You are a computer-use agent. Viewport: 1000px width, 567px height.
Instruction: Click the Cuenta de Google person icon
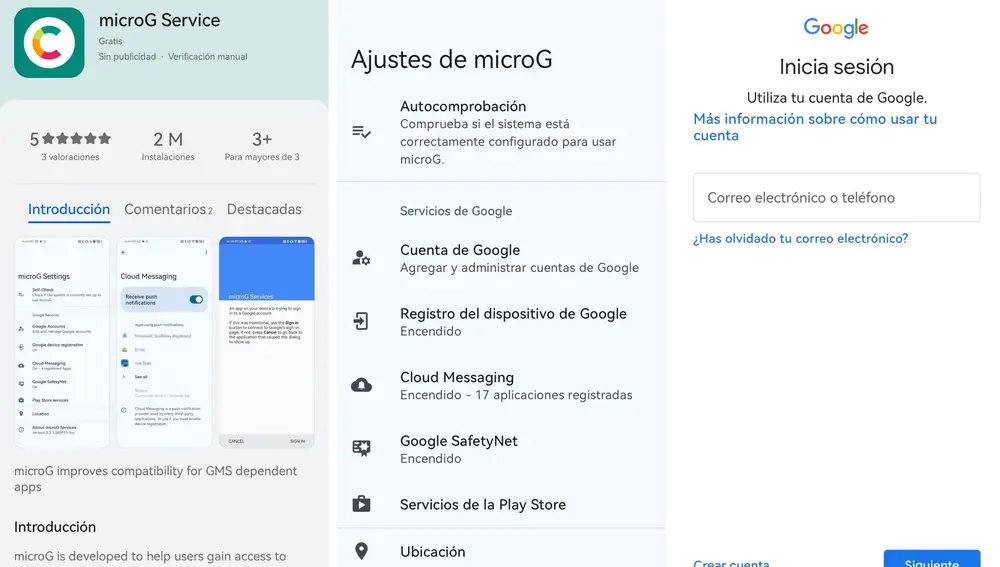click(x=362, y=258)
